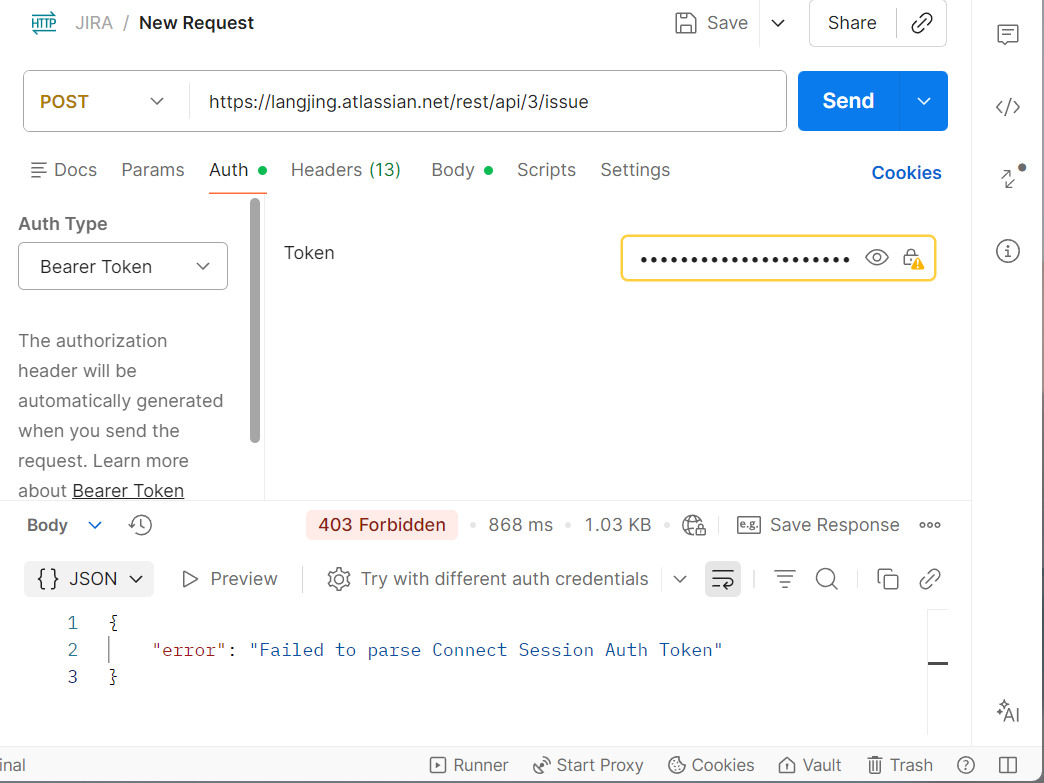This screenshot has height=783, width=1044.
Task: Search within the response body
Action: [826, 579]
